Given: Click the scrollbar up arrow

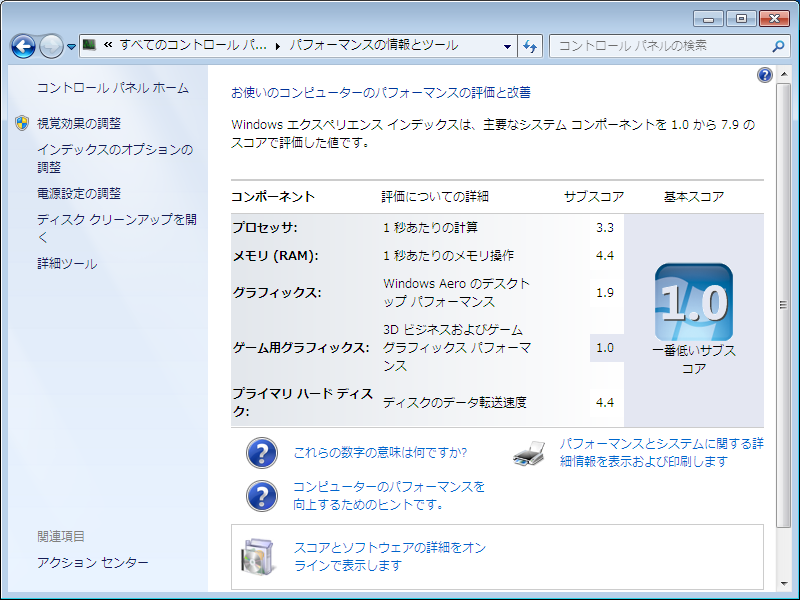Looking at the screenshot, I should tap(783, 75).
